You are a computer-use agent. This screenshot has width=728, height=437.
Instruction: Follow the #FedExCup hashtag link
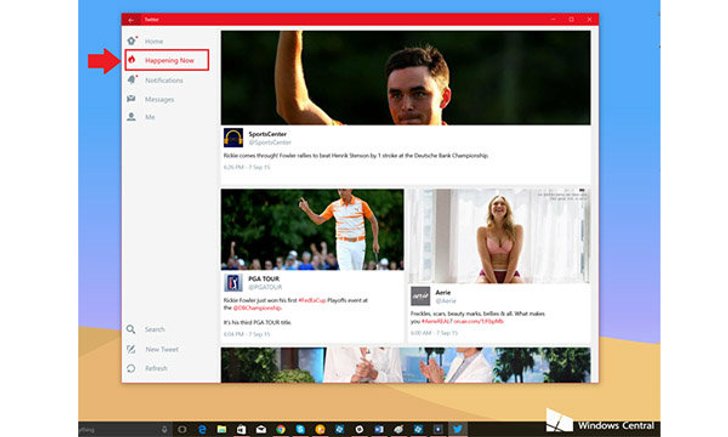(312, 300)
